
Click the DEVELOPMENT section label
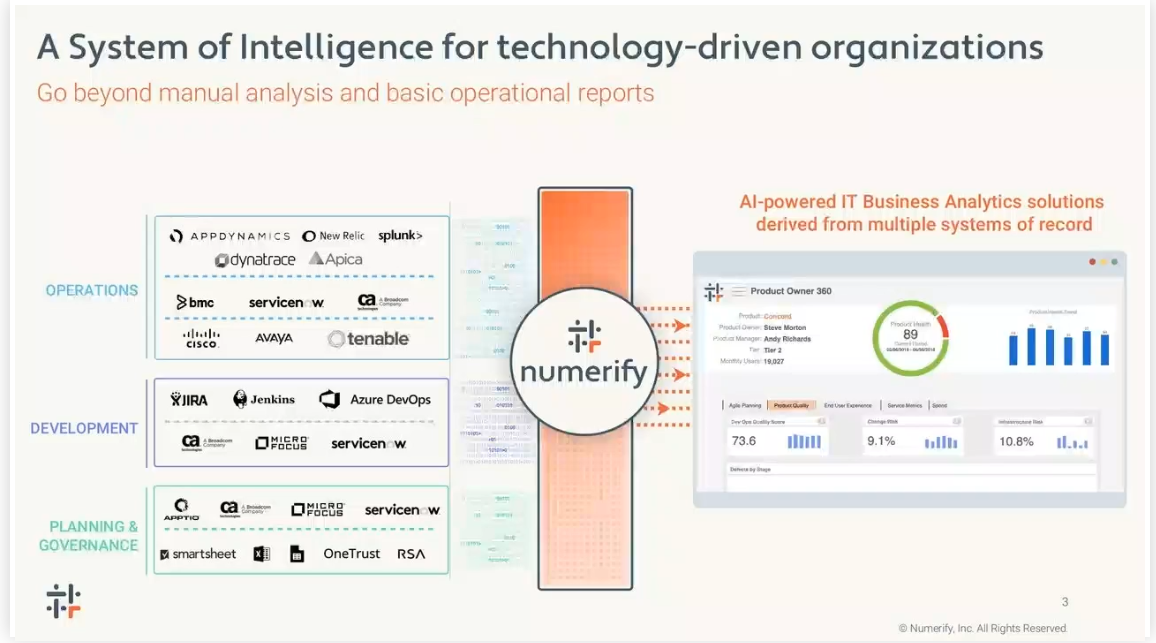click(x=84, y=428)
